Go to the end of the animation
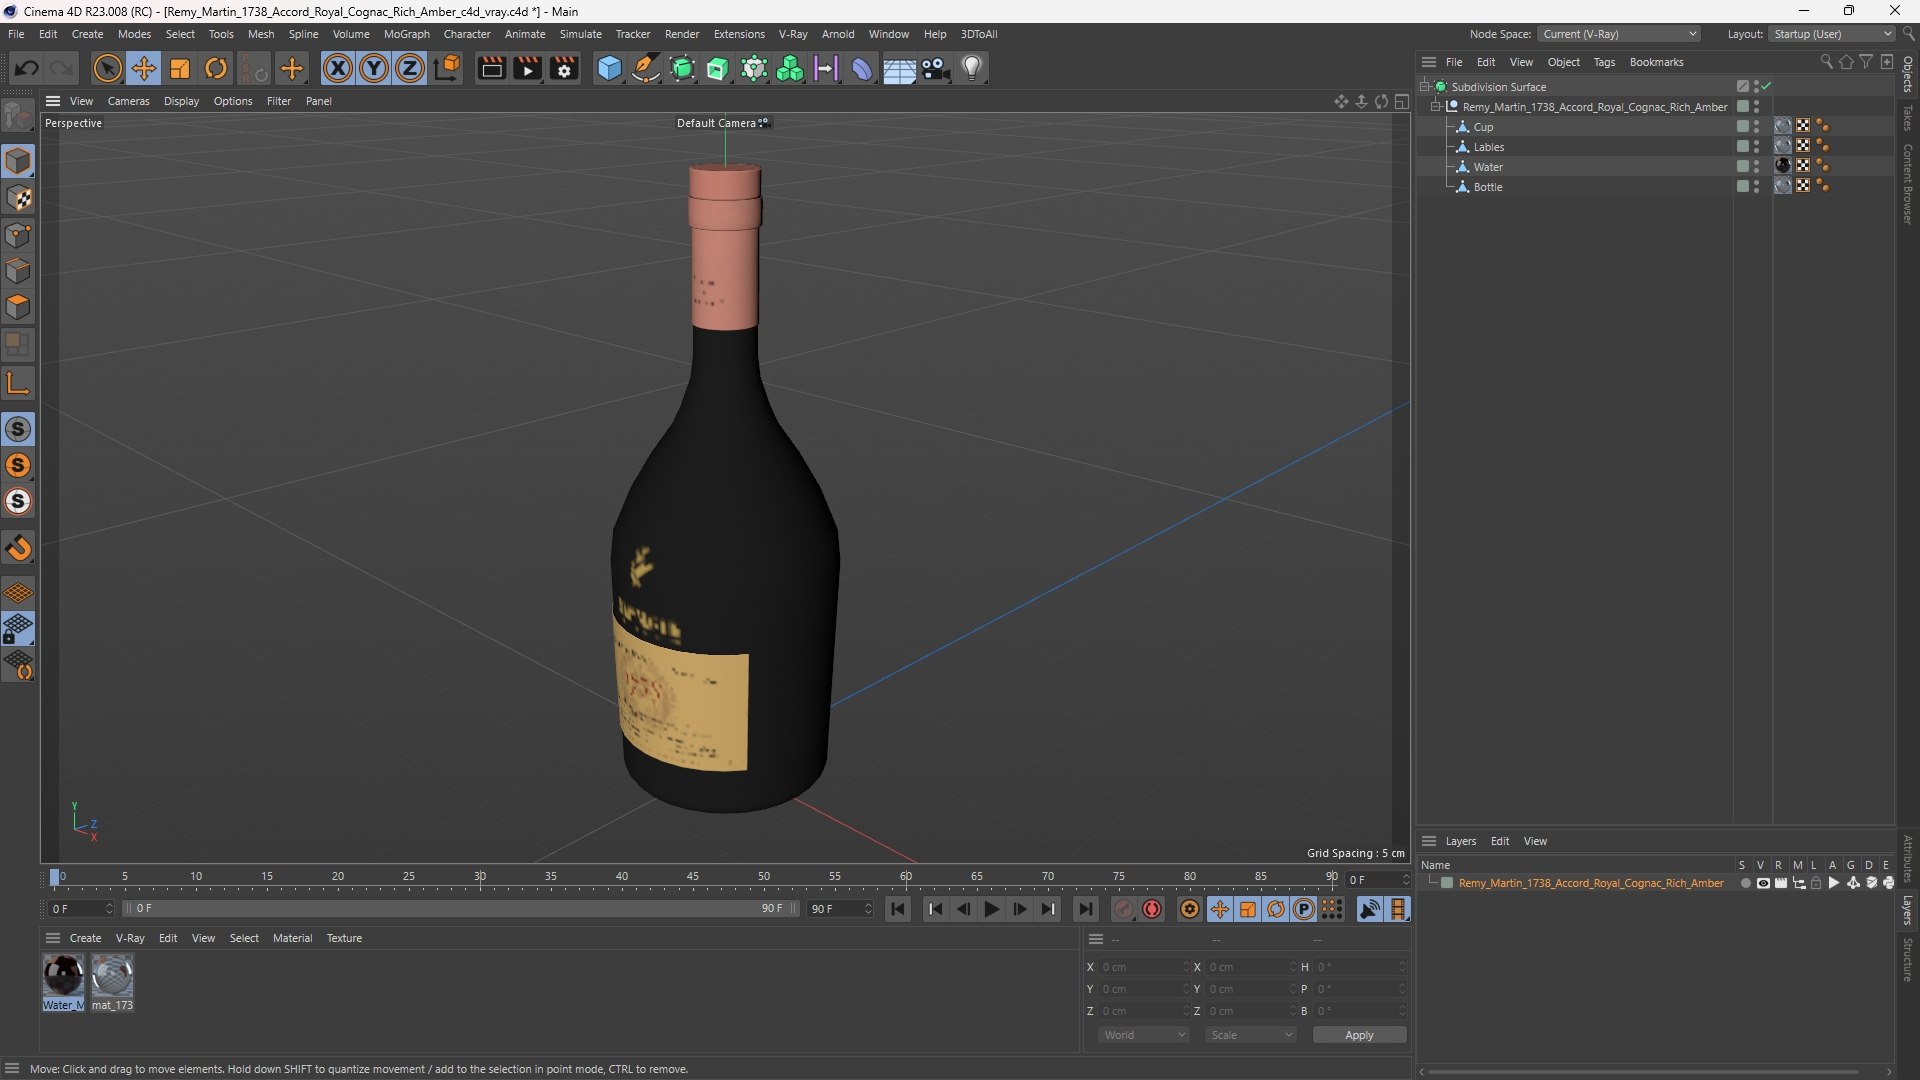 coord(1085,909)
